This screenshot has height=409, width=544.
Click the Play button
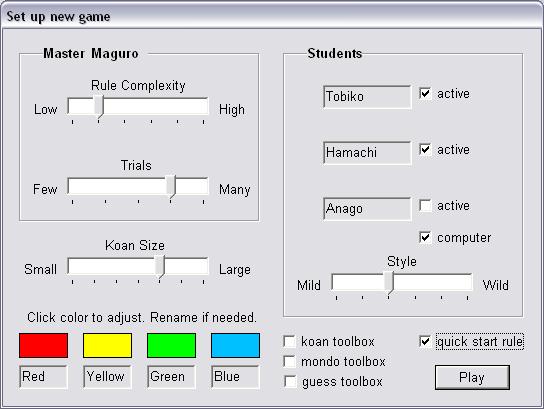click(x=472, y=377)
